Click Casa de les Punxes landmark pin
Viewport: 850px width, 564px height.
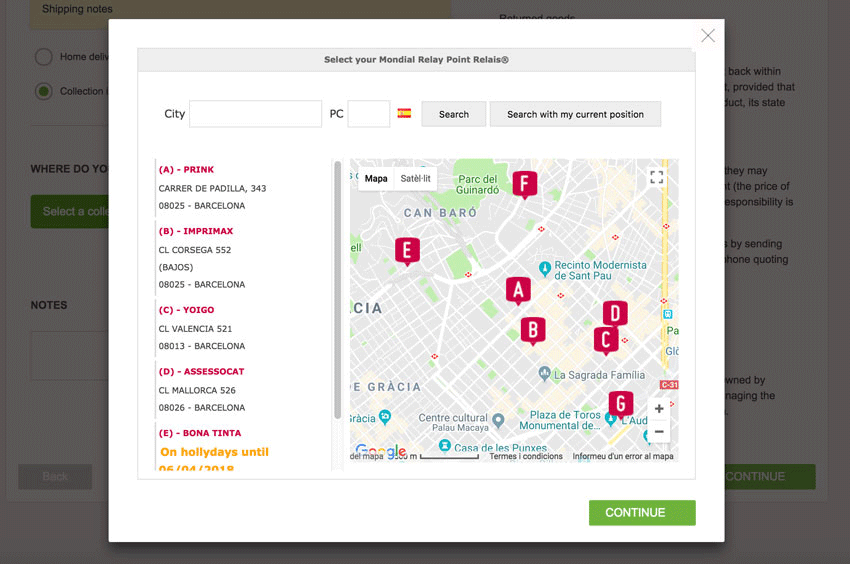point(445,445)
